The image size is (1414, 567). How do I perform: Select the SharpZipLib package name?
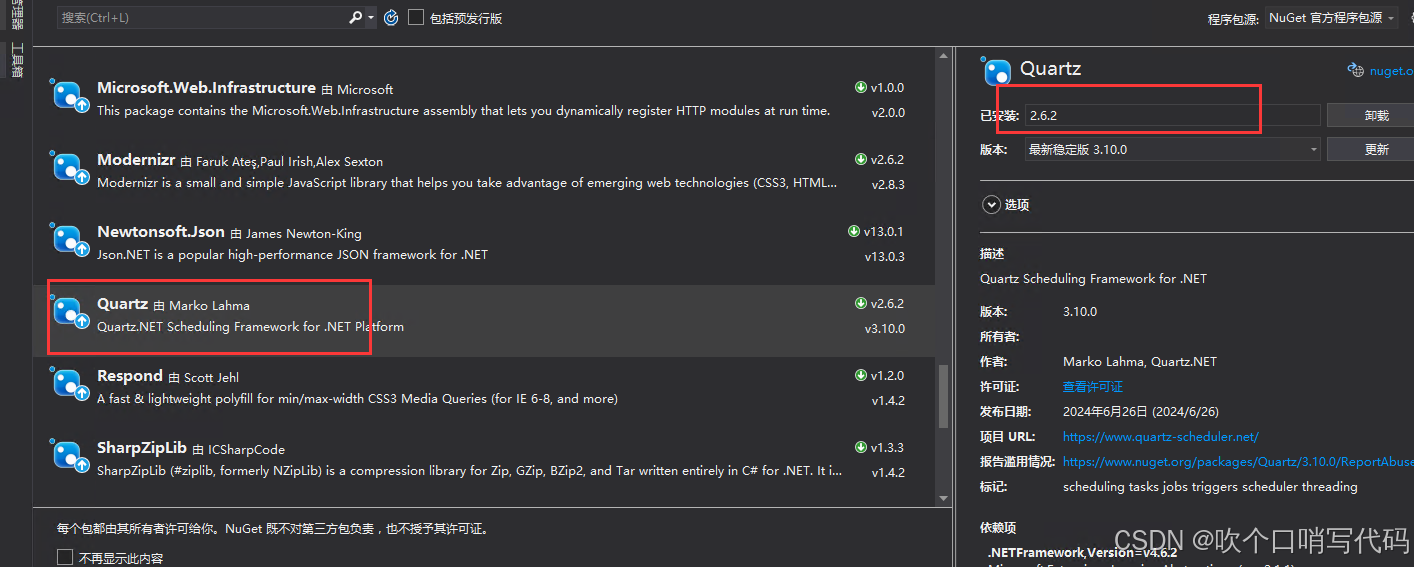(142, 448)
